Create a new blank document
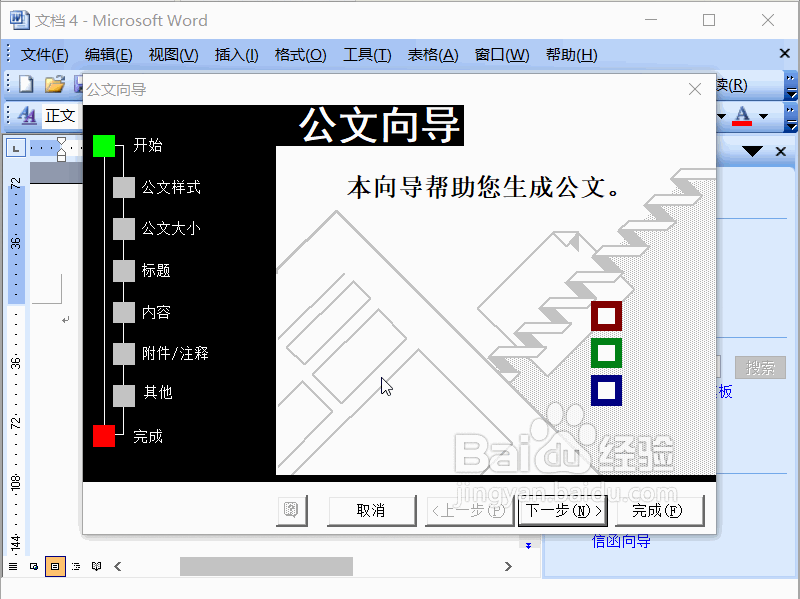The width and height of the screenshot is (800, 599). point(26,84)
